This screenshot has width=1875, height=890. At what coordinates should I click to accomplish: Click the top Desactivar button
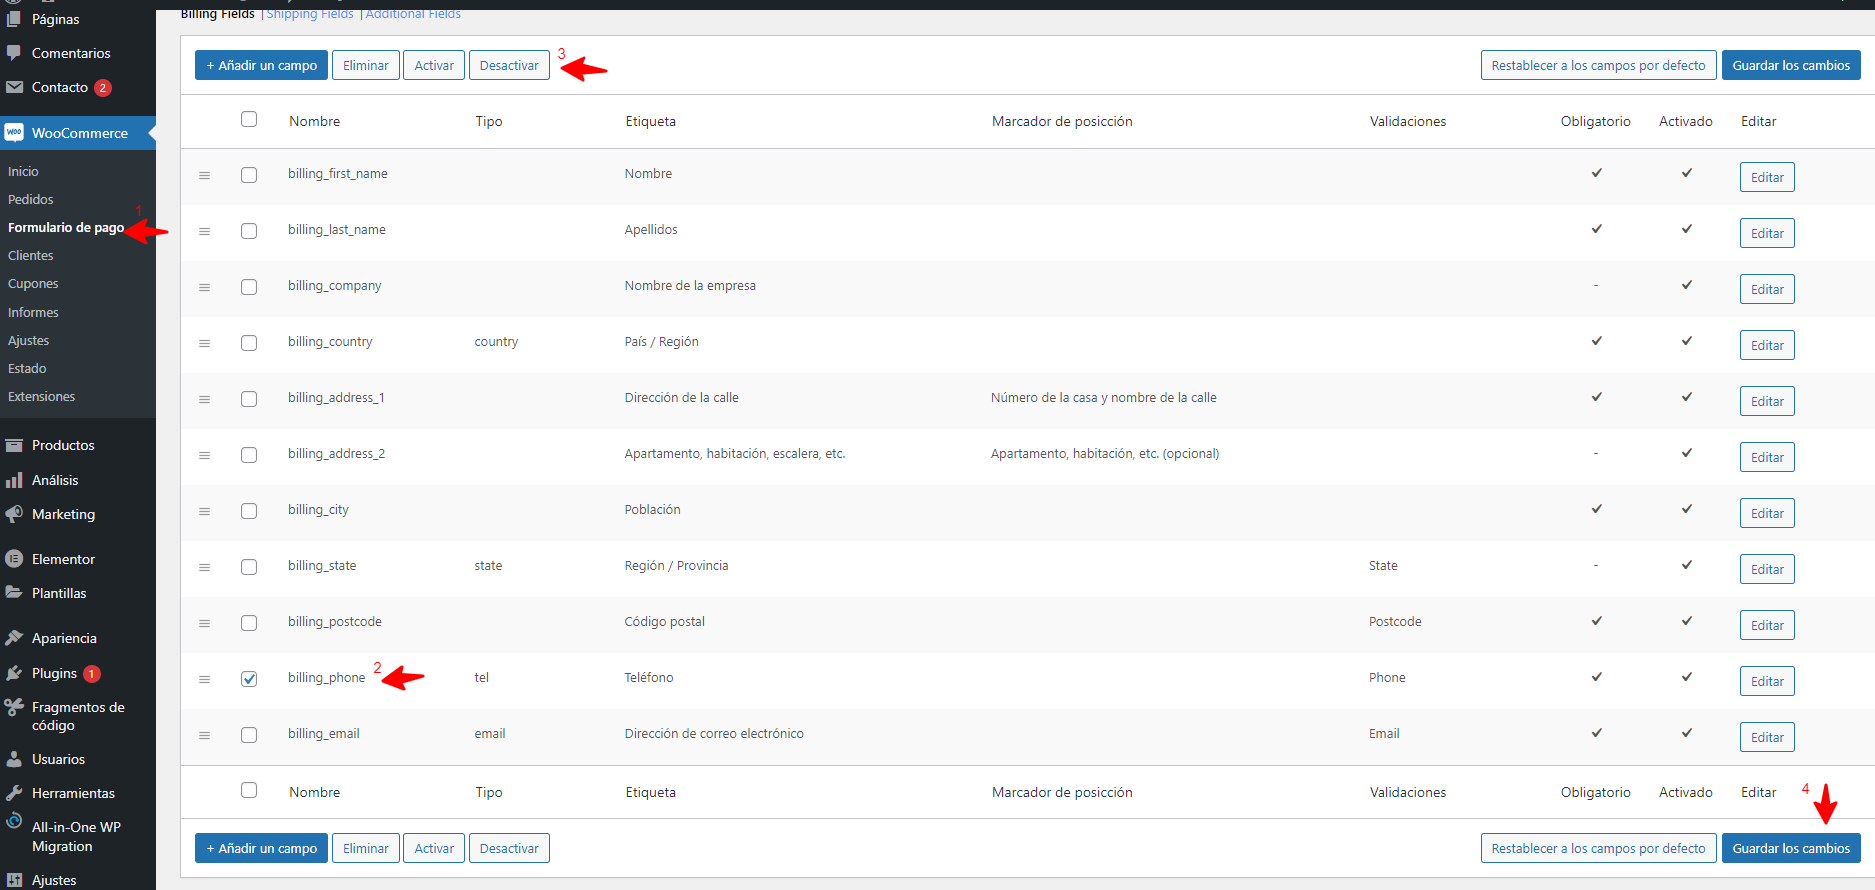pyautogui.click(x=509, y=65)
